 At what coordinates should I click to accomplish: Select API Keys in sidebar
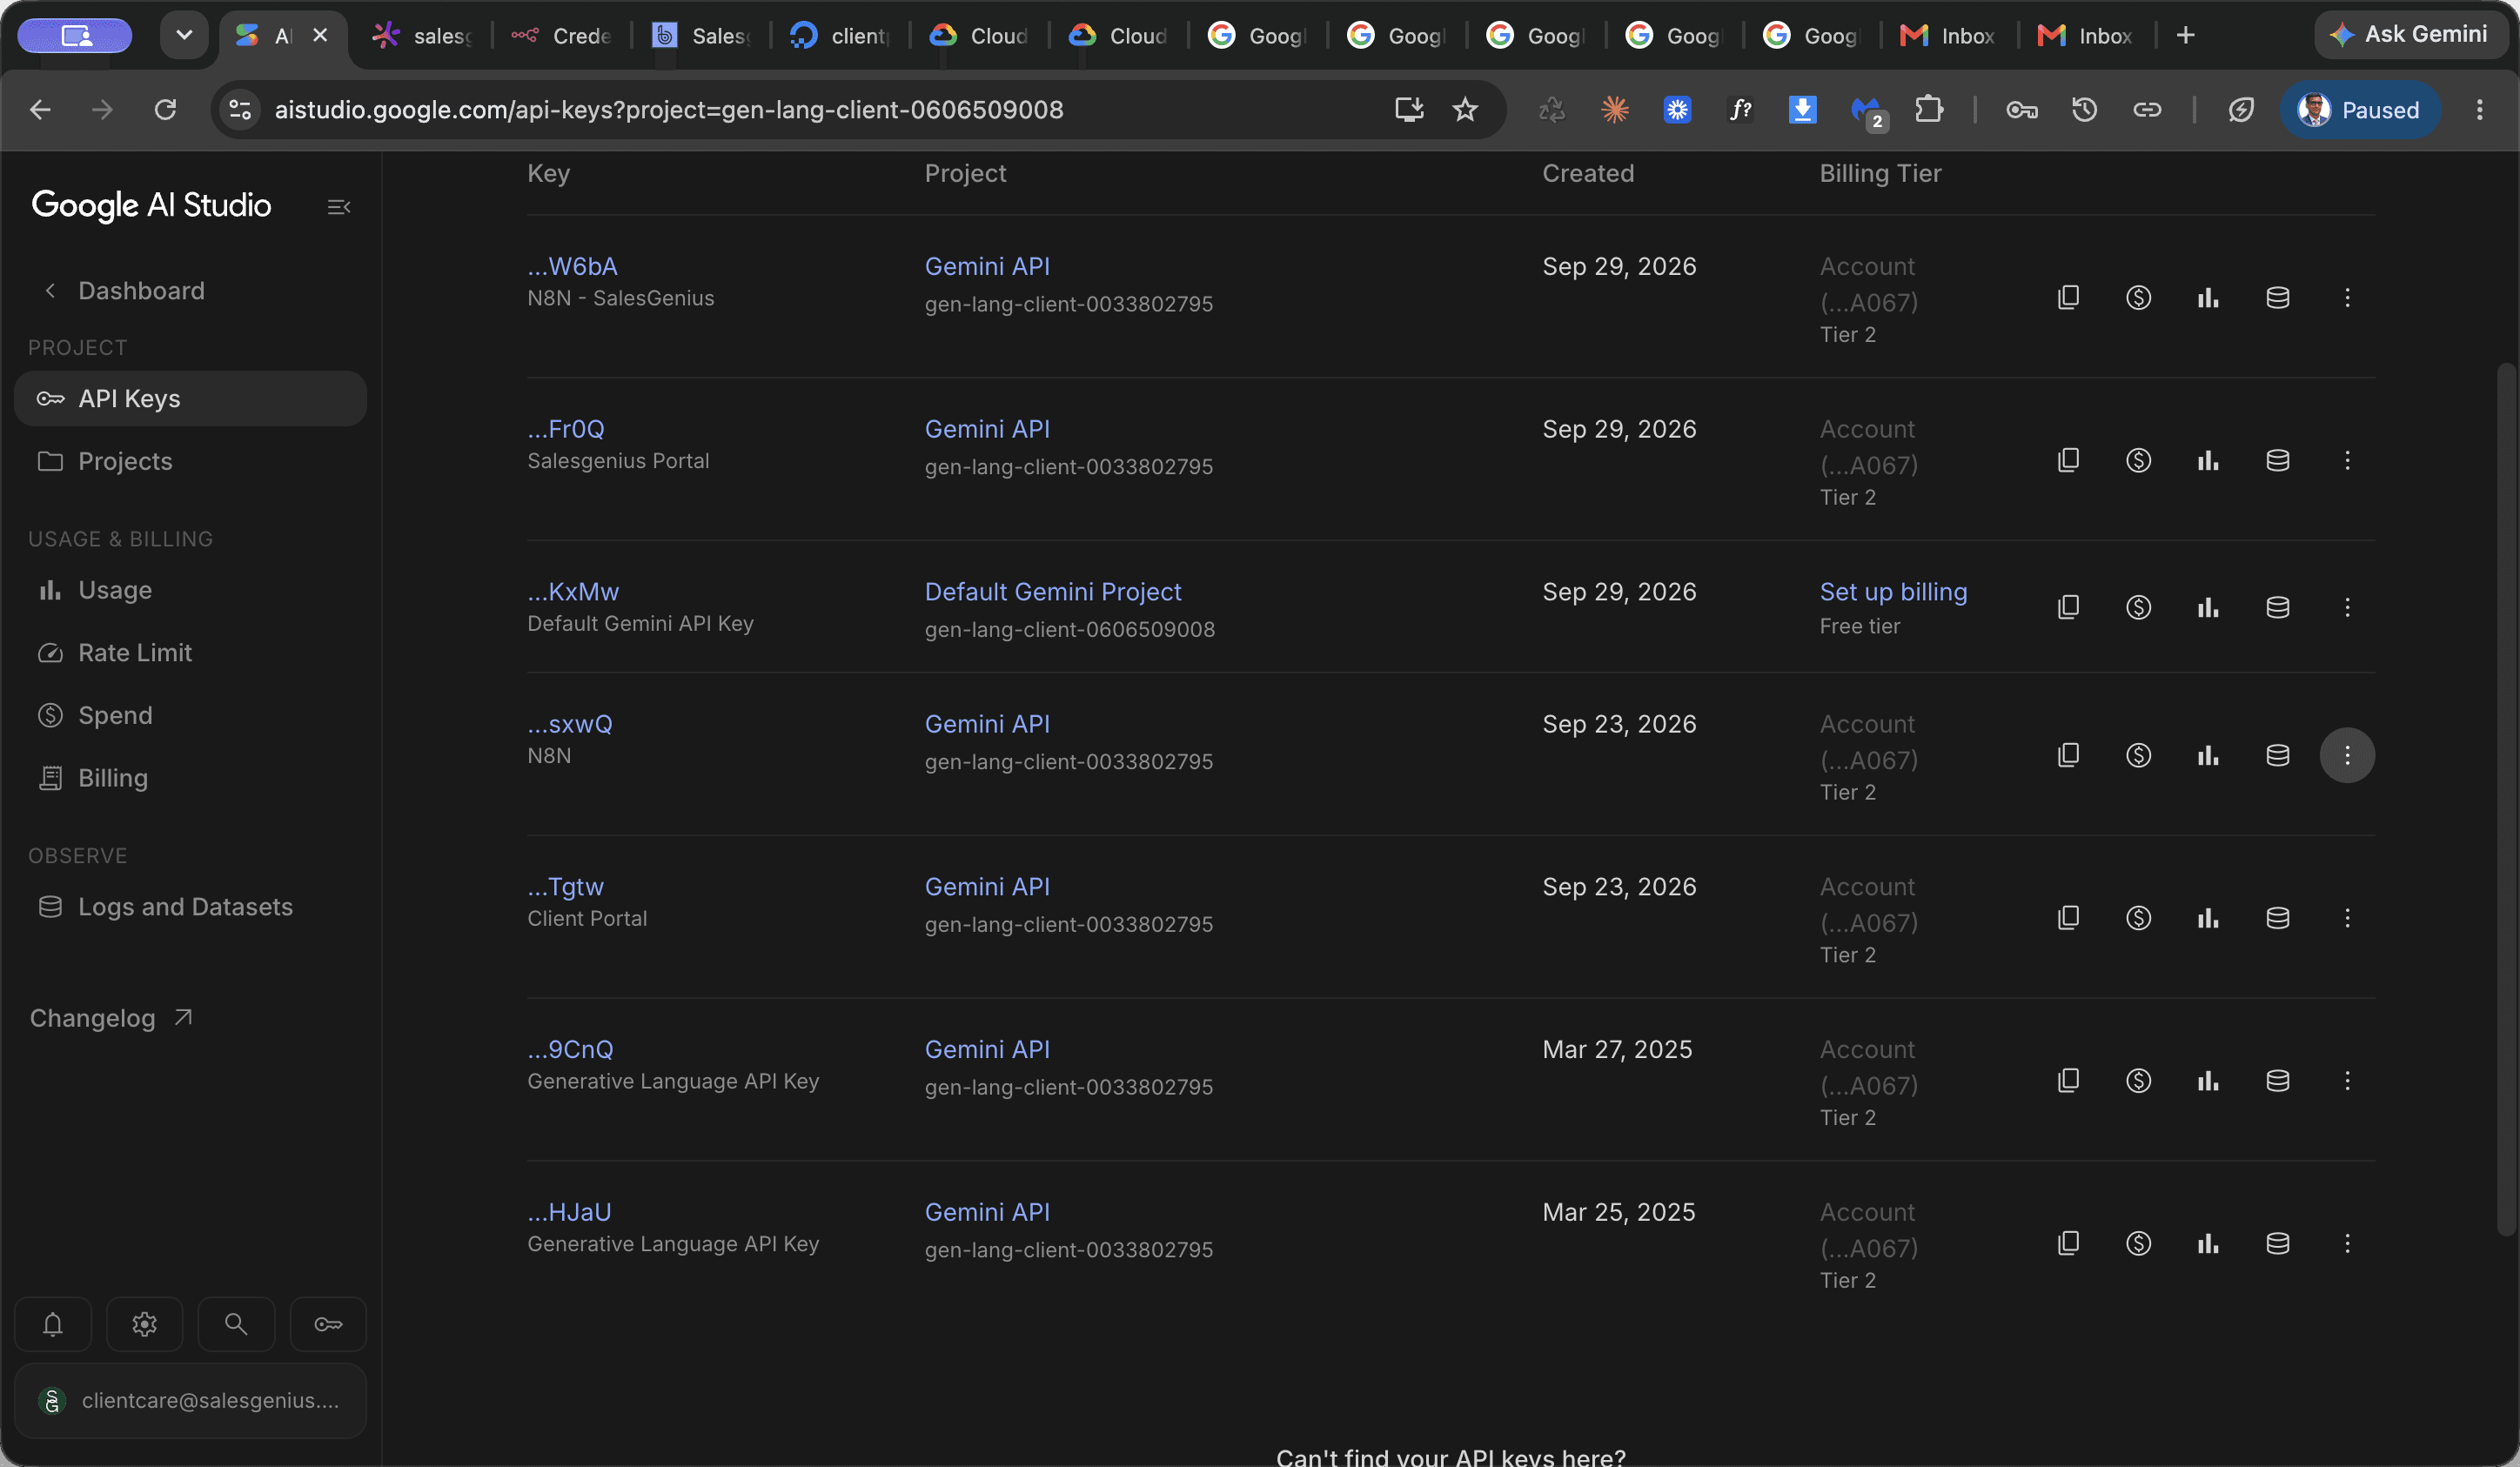[x=190, y=399]
